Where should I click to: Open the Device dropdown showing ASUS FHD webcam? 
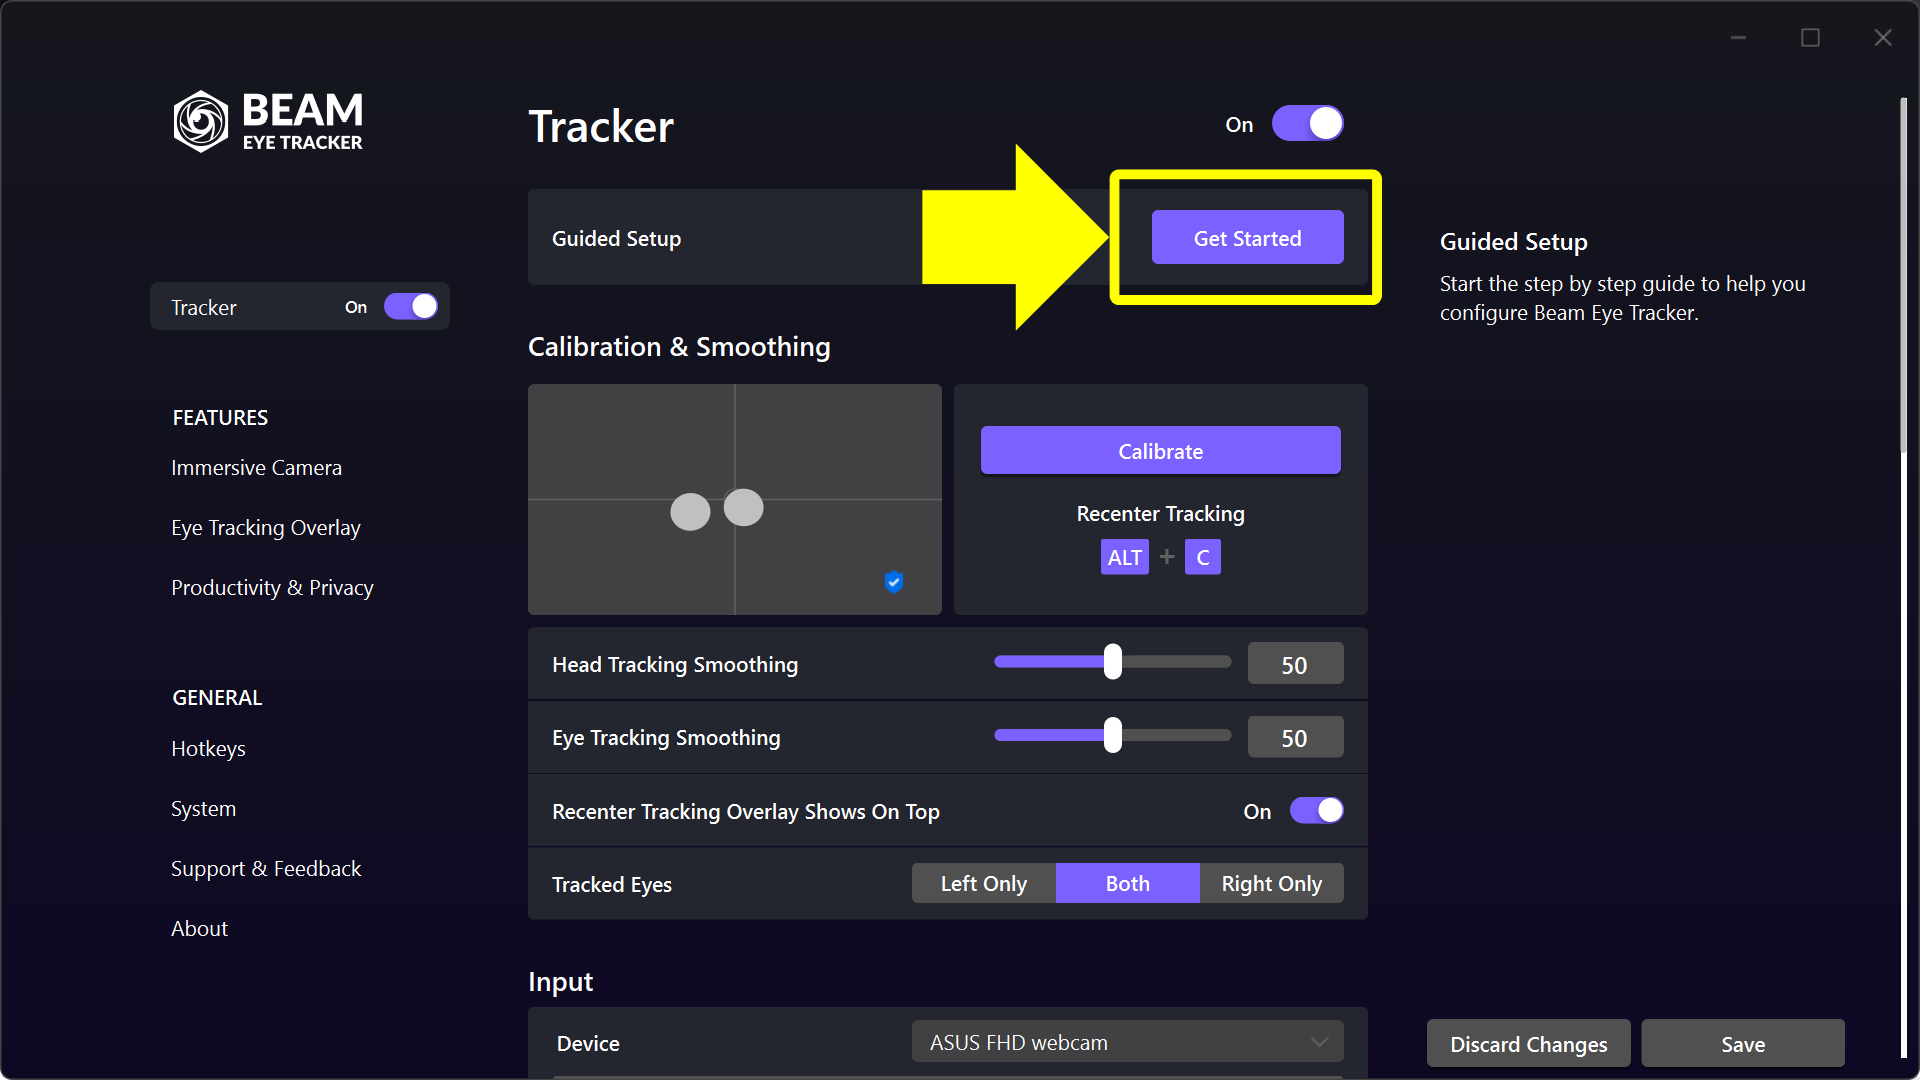click(1126, 1042)
